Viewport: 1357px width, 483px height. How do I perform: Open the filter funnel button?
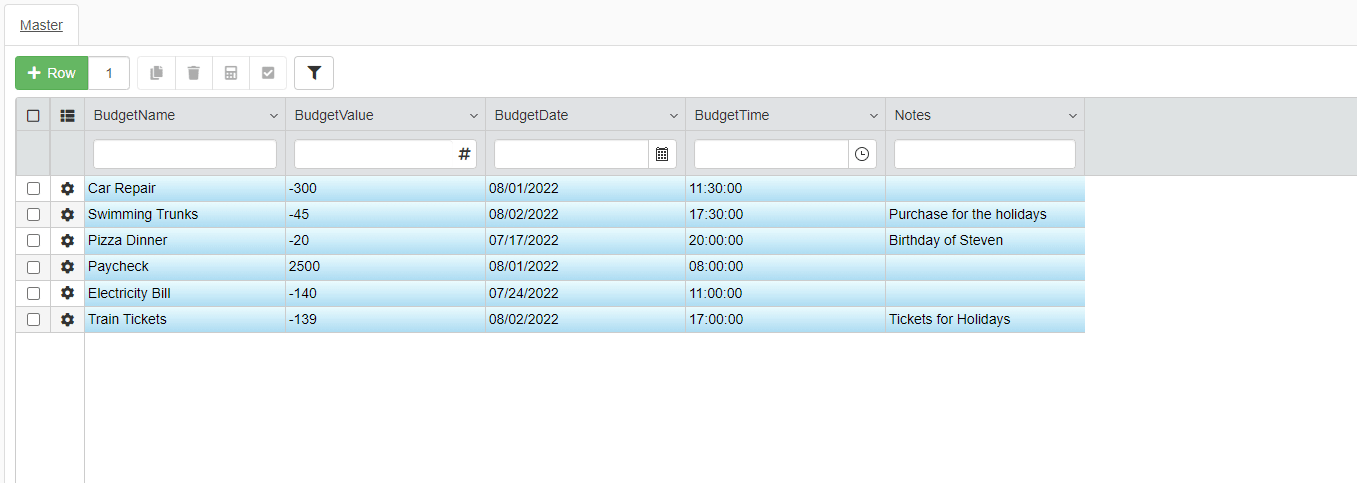click(x=314, y=73)
